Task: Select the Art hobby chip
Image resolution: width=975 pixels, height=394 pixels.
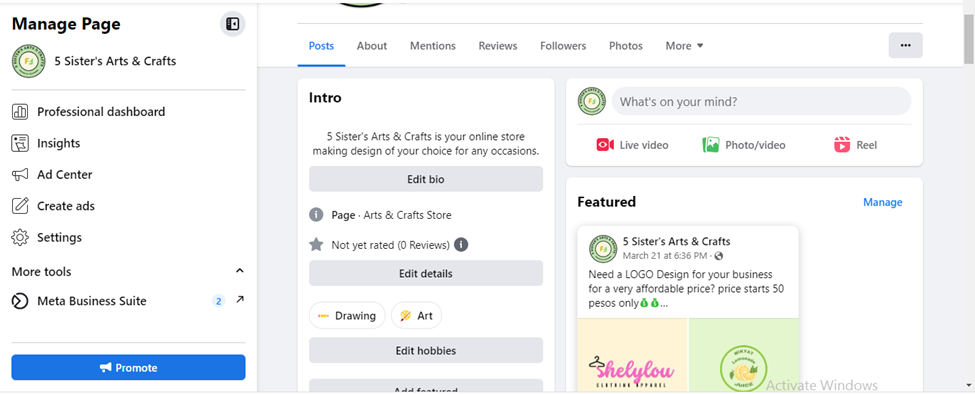Action: (417, 316)
